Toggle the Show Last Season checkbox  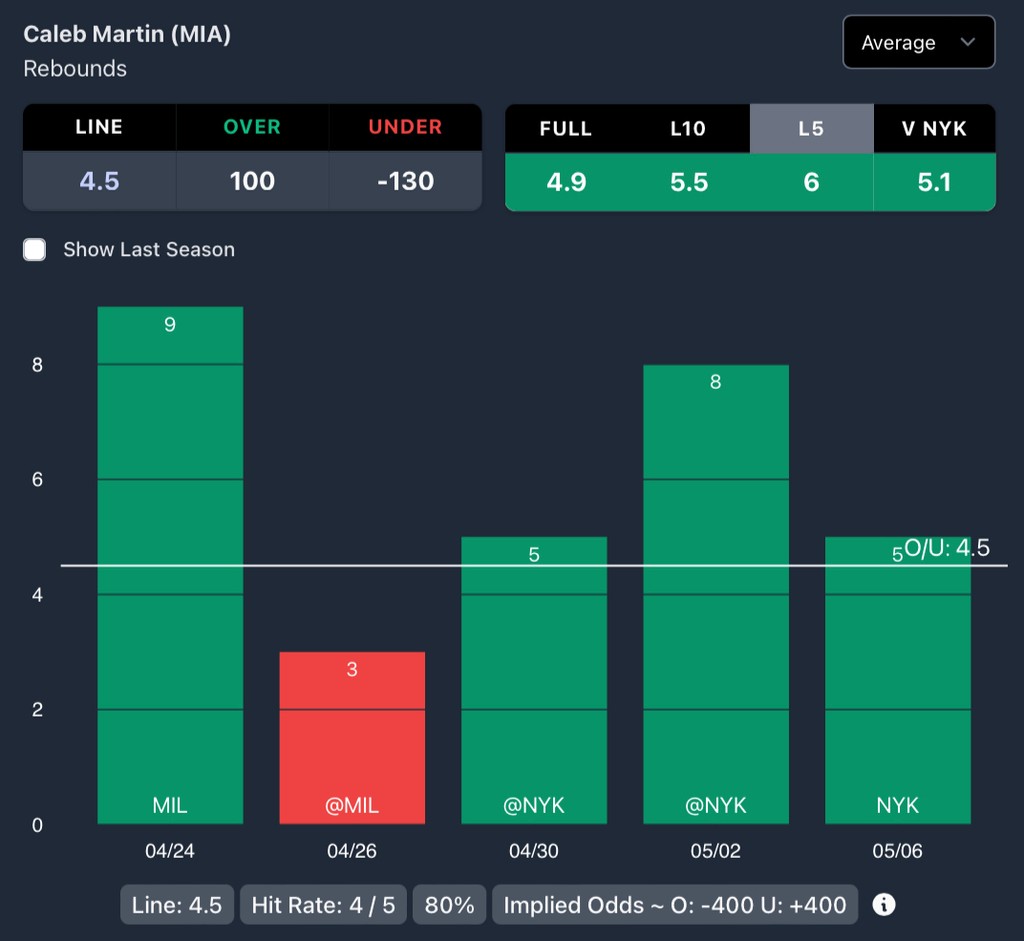click(x=35, y=250)
